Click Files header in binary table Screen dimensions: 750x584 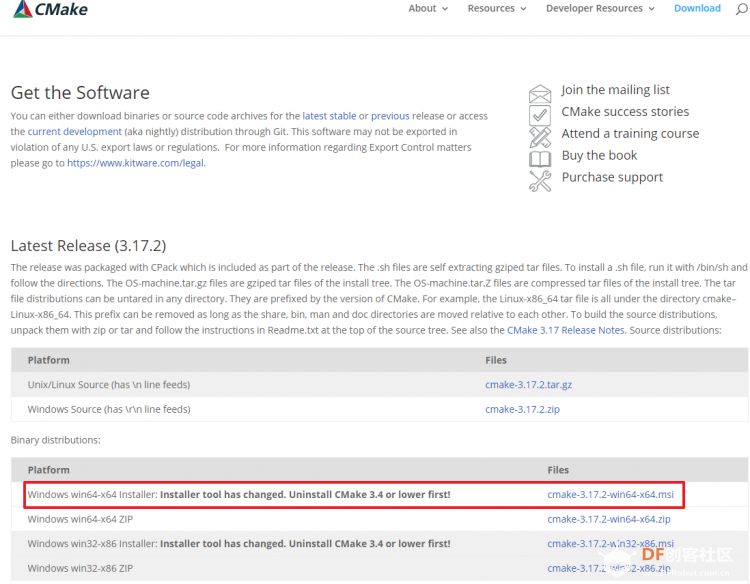click(x=558, y=470)
